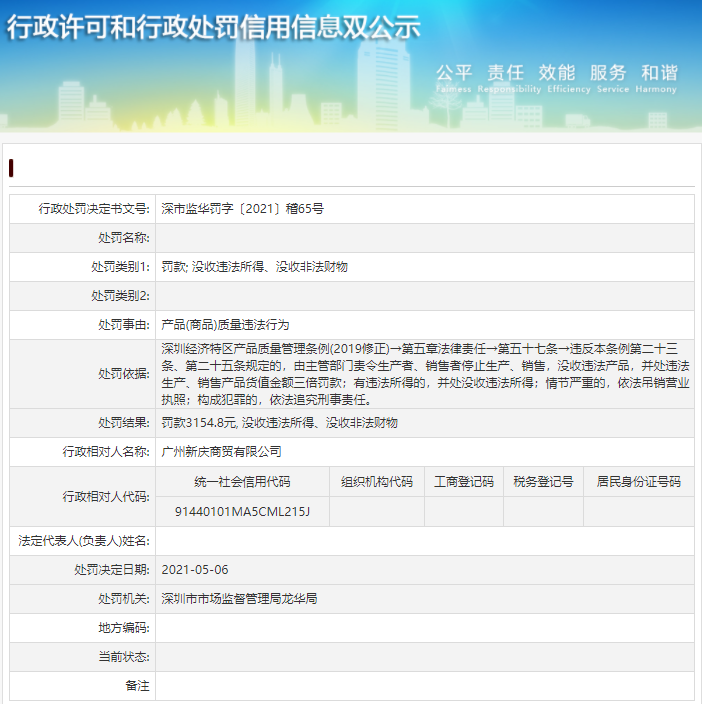Image resolution: width=702 pixels, height=704 pixels.
Task: Click the 处罚类别1 label
Action: click(x=120, y=267)
